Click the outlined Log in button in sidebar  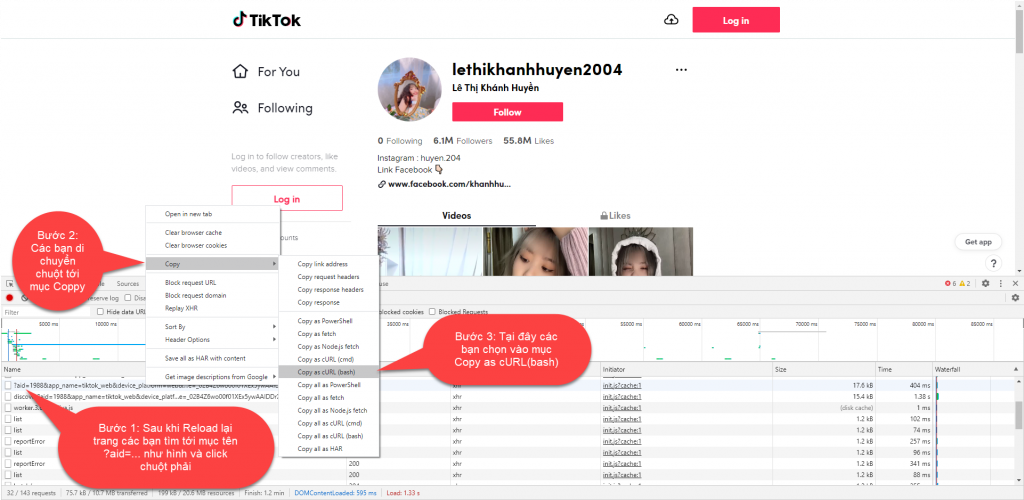click(287, 198)
